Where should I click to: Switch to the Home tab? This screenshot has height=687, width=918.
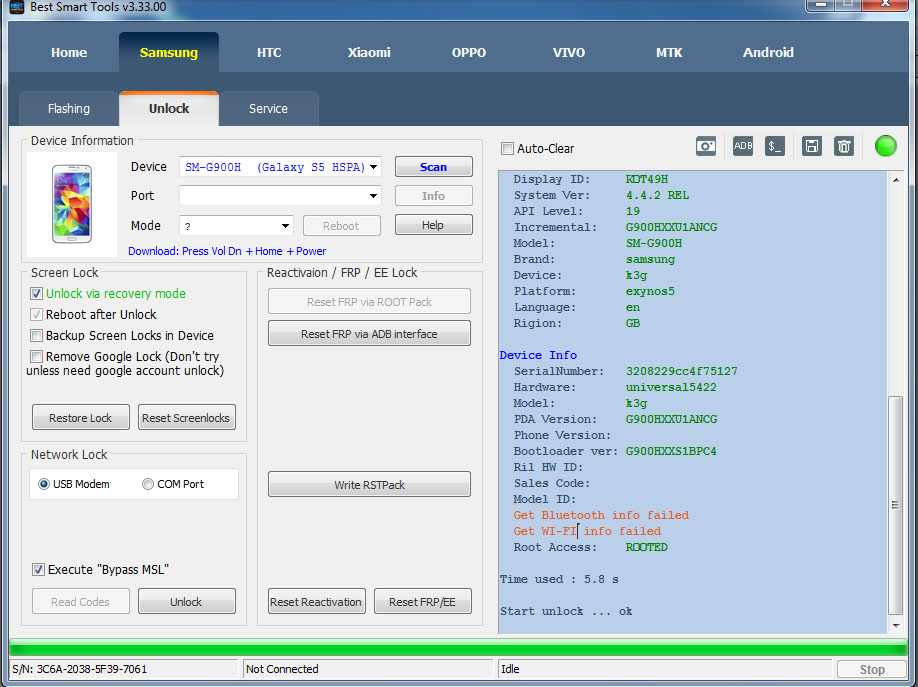tap(69, 53)
